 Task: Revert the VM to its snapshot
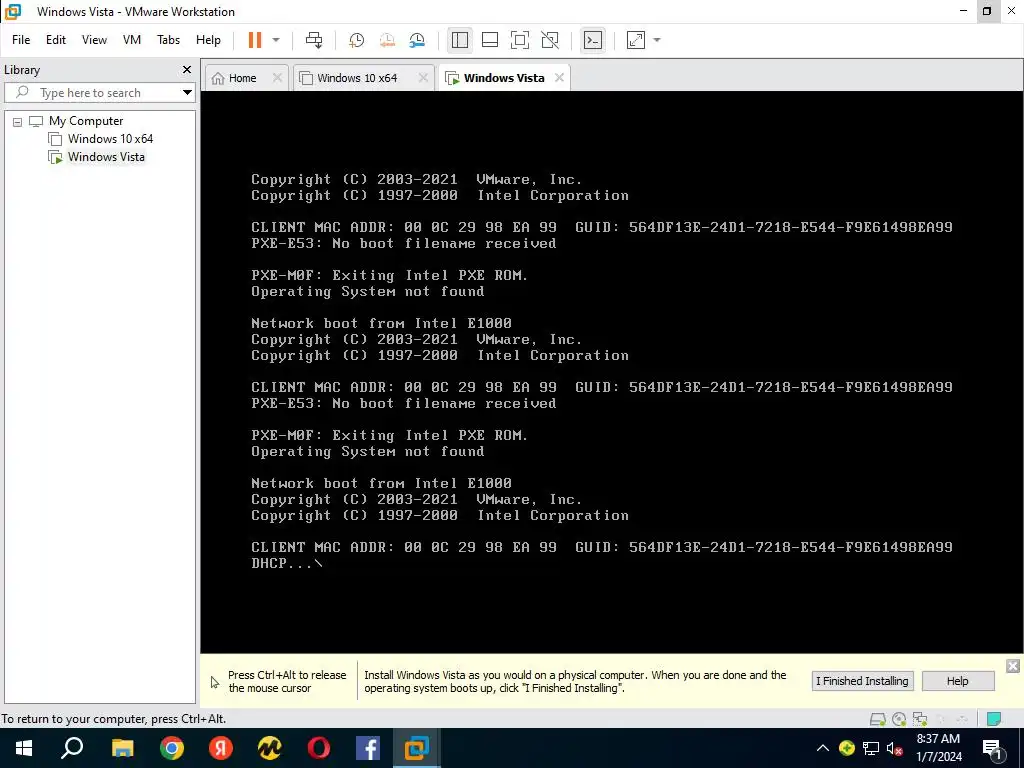pos(387,40)
